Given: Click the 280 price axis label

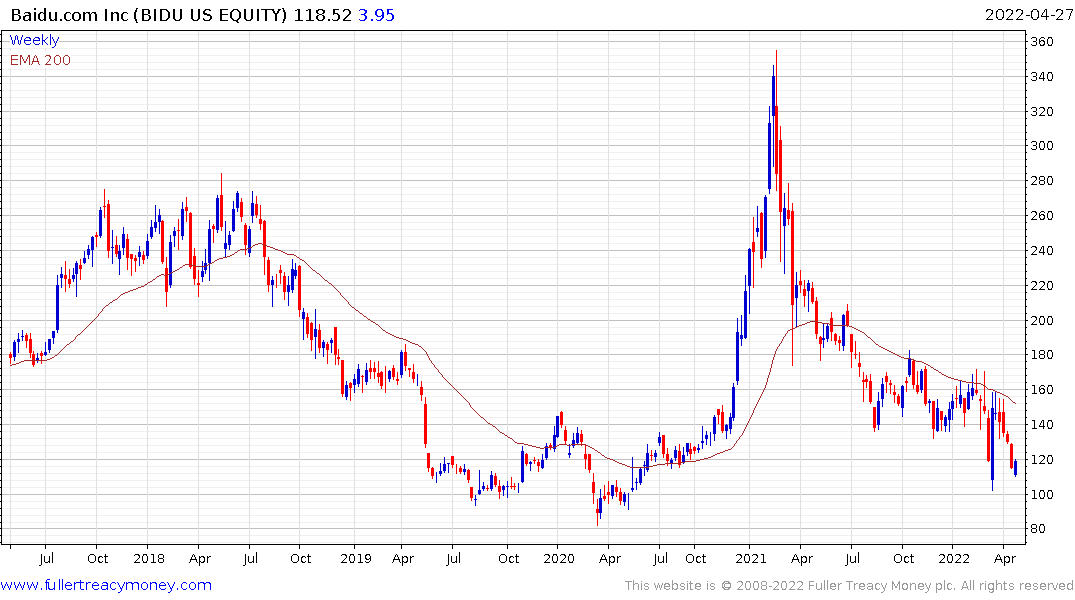Looking at the screenshot, I should 1041,181.
